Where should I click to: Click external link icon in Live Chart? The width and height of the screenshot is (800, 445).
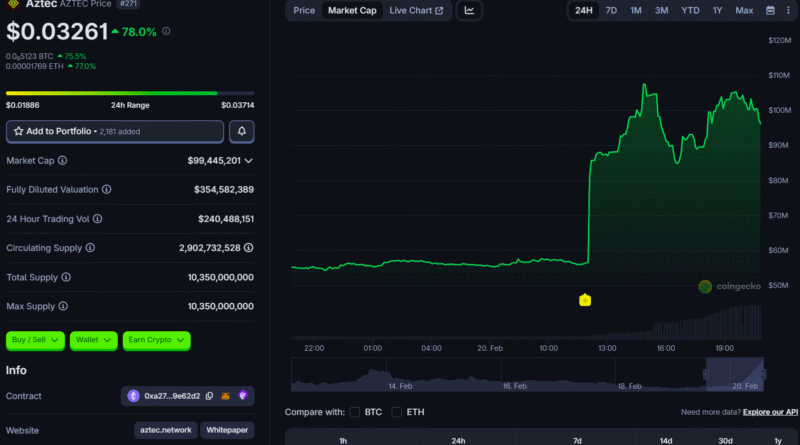pyautogui.click(x=439, y=11)
